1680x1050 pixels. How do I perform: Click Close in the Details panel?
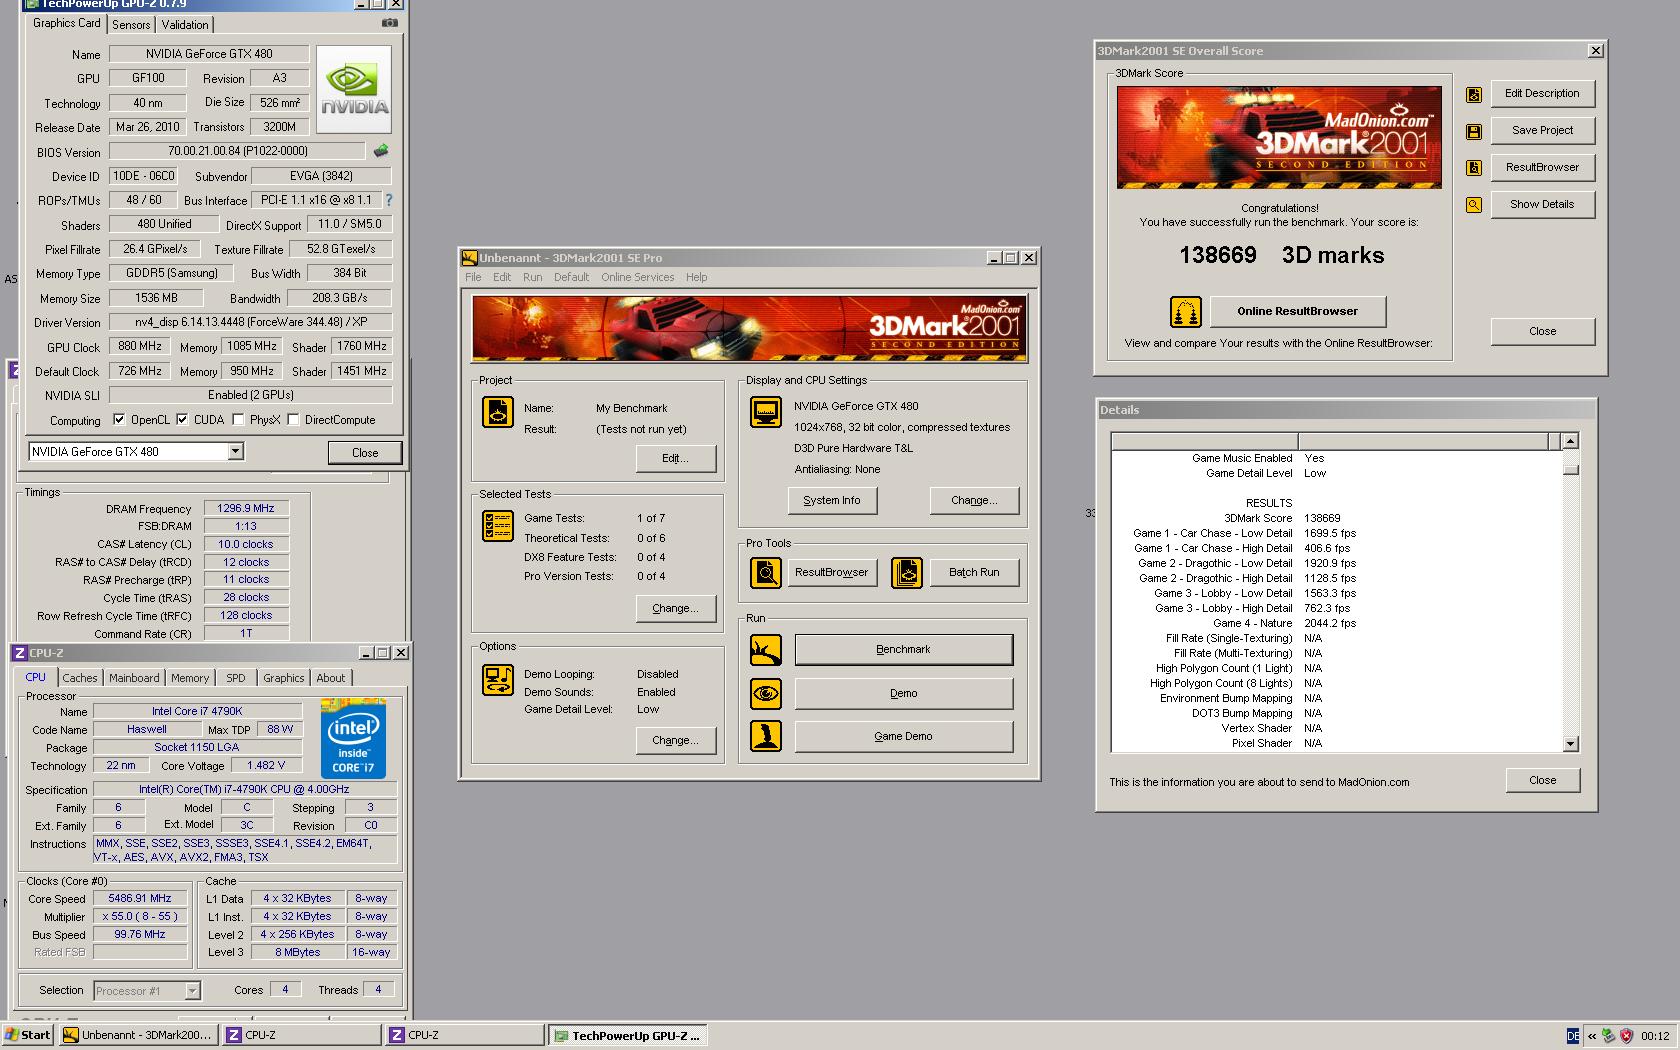click(x=1542, y=781)
